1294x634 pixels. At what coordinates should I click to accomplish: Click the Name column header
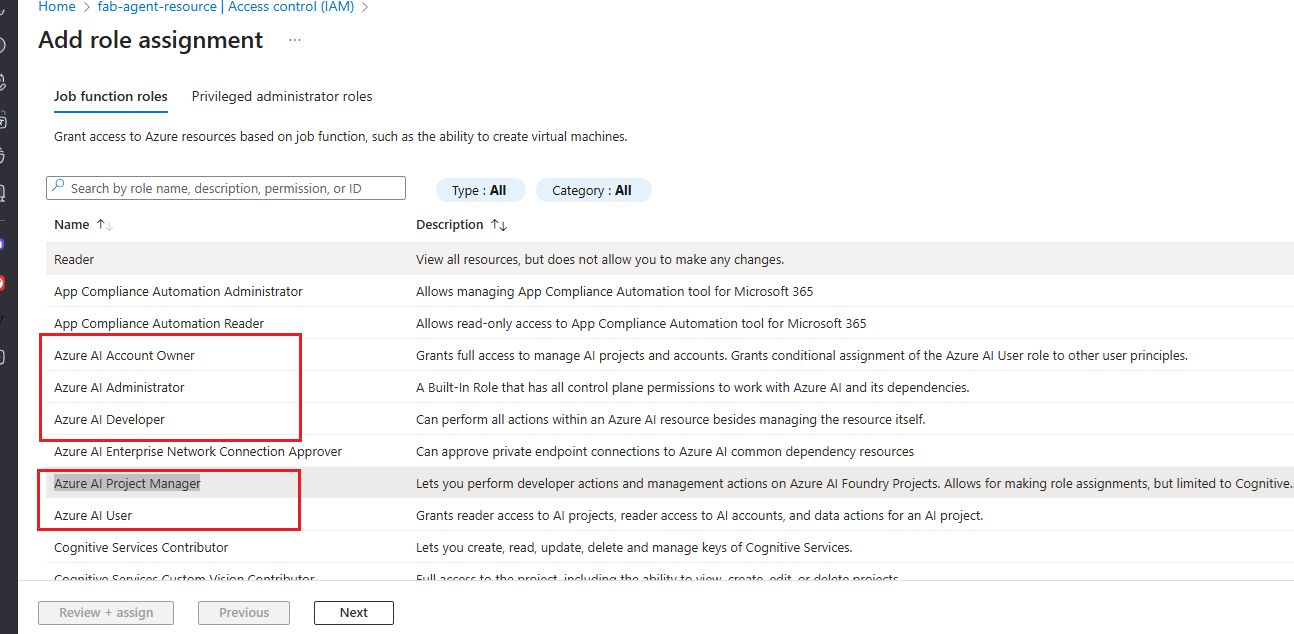72,225
